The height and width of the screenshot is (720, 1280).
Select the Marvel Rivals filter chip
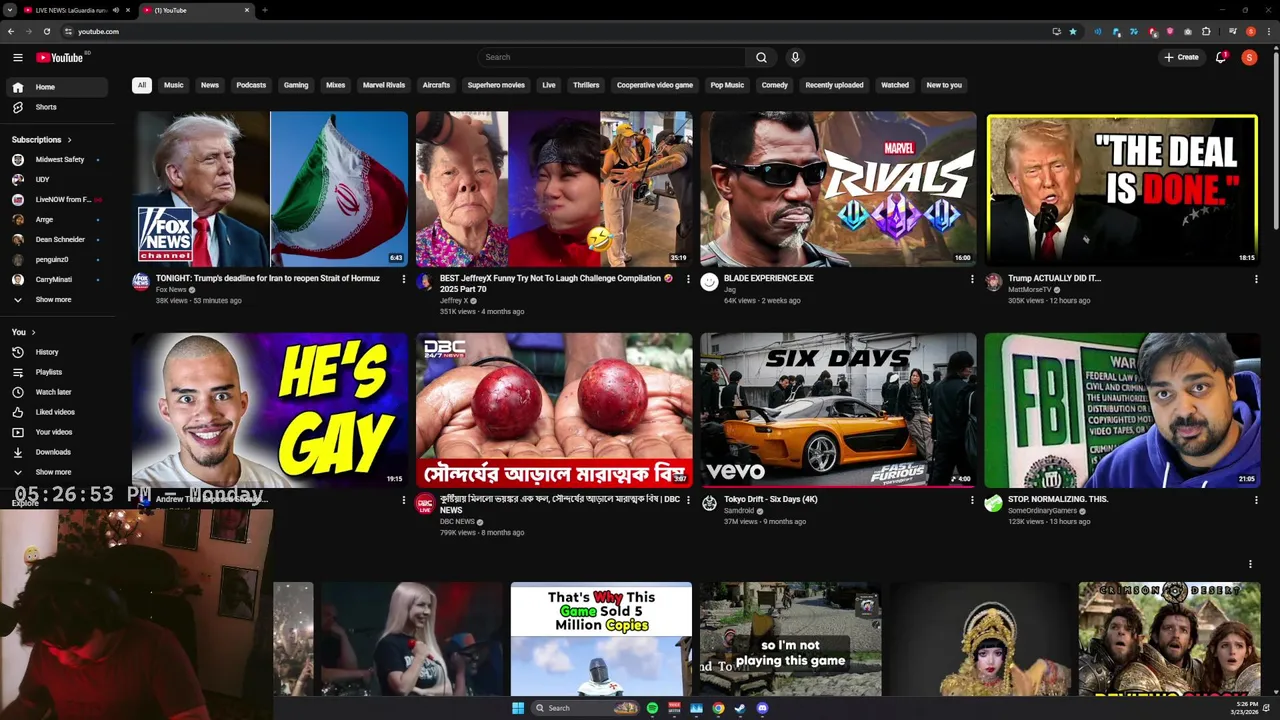[x=384, y=85]
